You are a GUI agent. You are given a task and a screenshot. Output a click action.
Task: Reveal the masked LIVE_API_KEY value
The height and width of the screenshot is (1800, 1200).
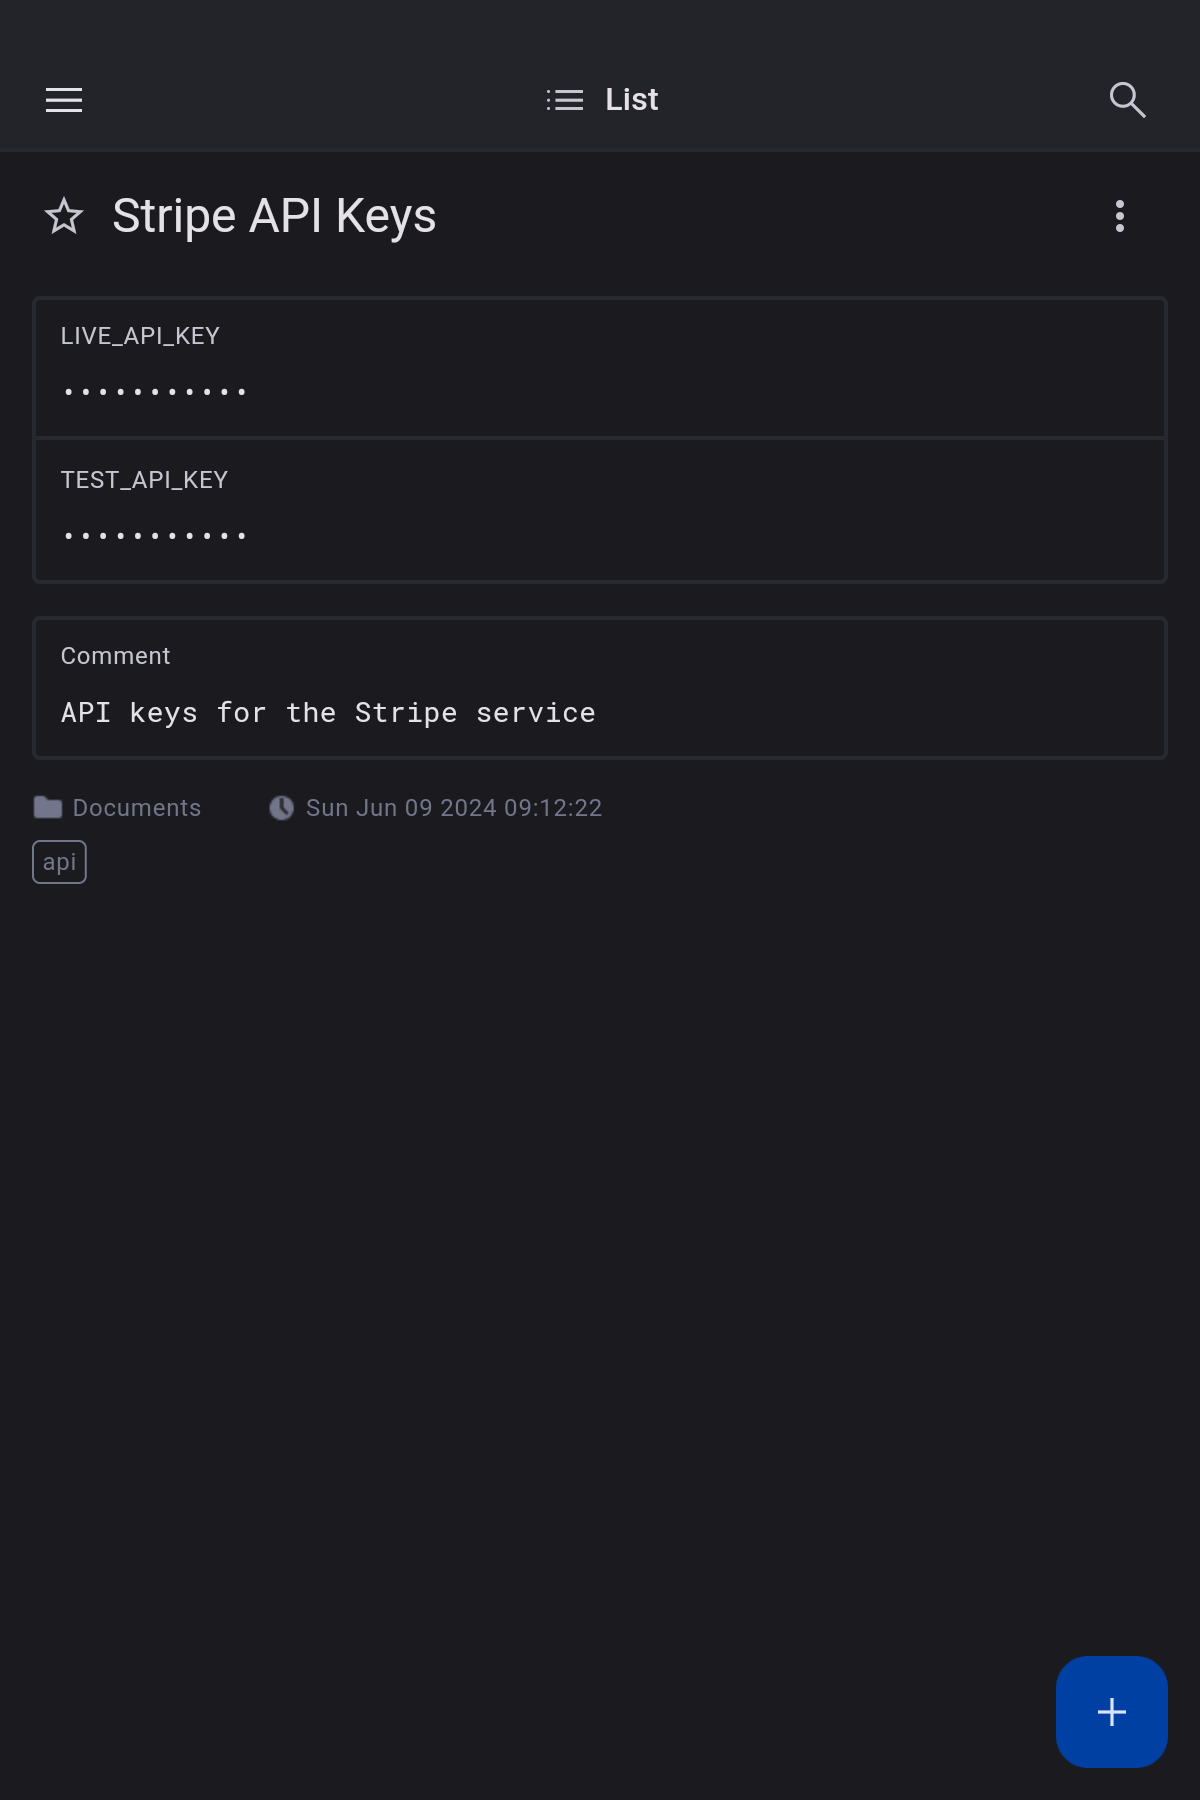[x=155, y=392]
